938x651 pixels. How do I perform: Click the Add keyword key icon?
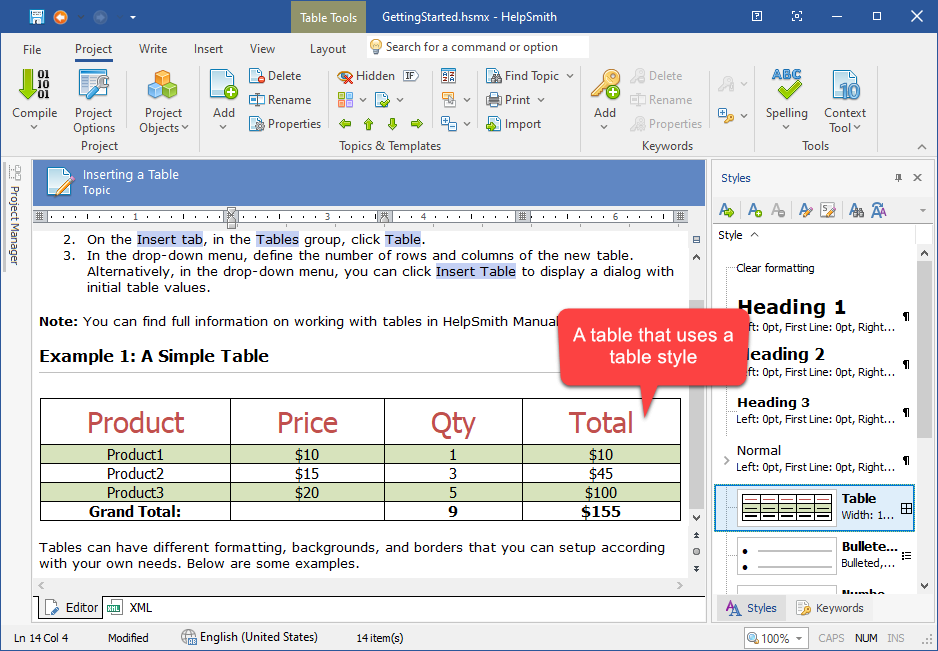605,84
